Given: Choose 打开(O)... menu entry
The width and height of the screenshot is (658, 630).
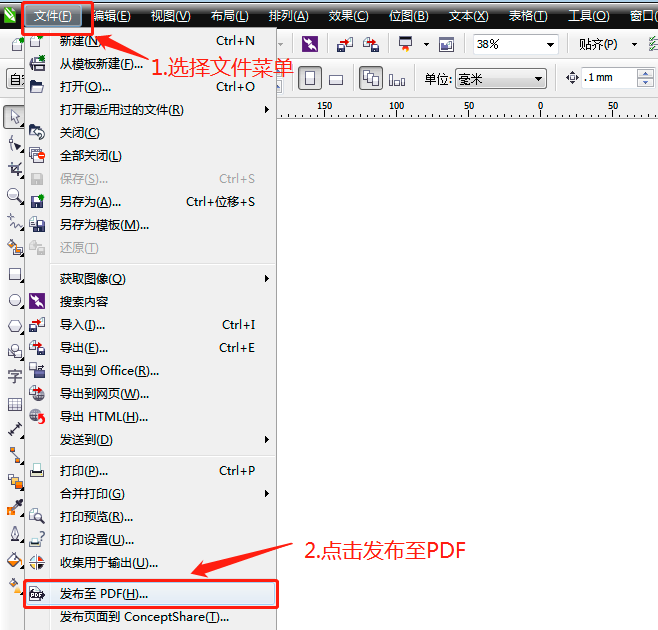Looking at the screenshot, I should 151,86.
